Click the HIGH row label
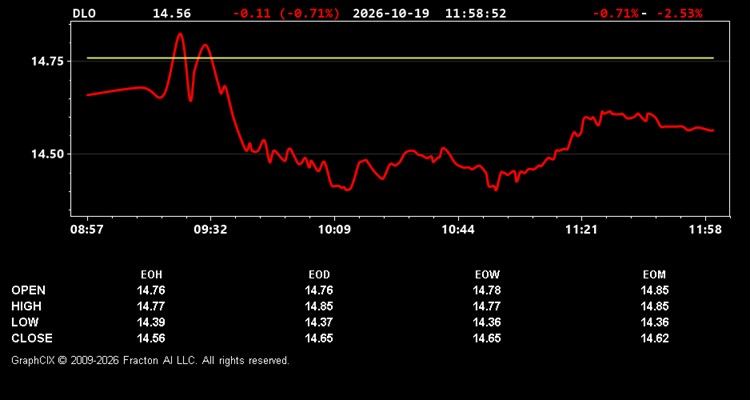750x400 pixels. point(26,306)
